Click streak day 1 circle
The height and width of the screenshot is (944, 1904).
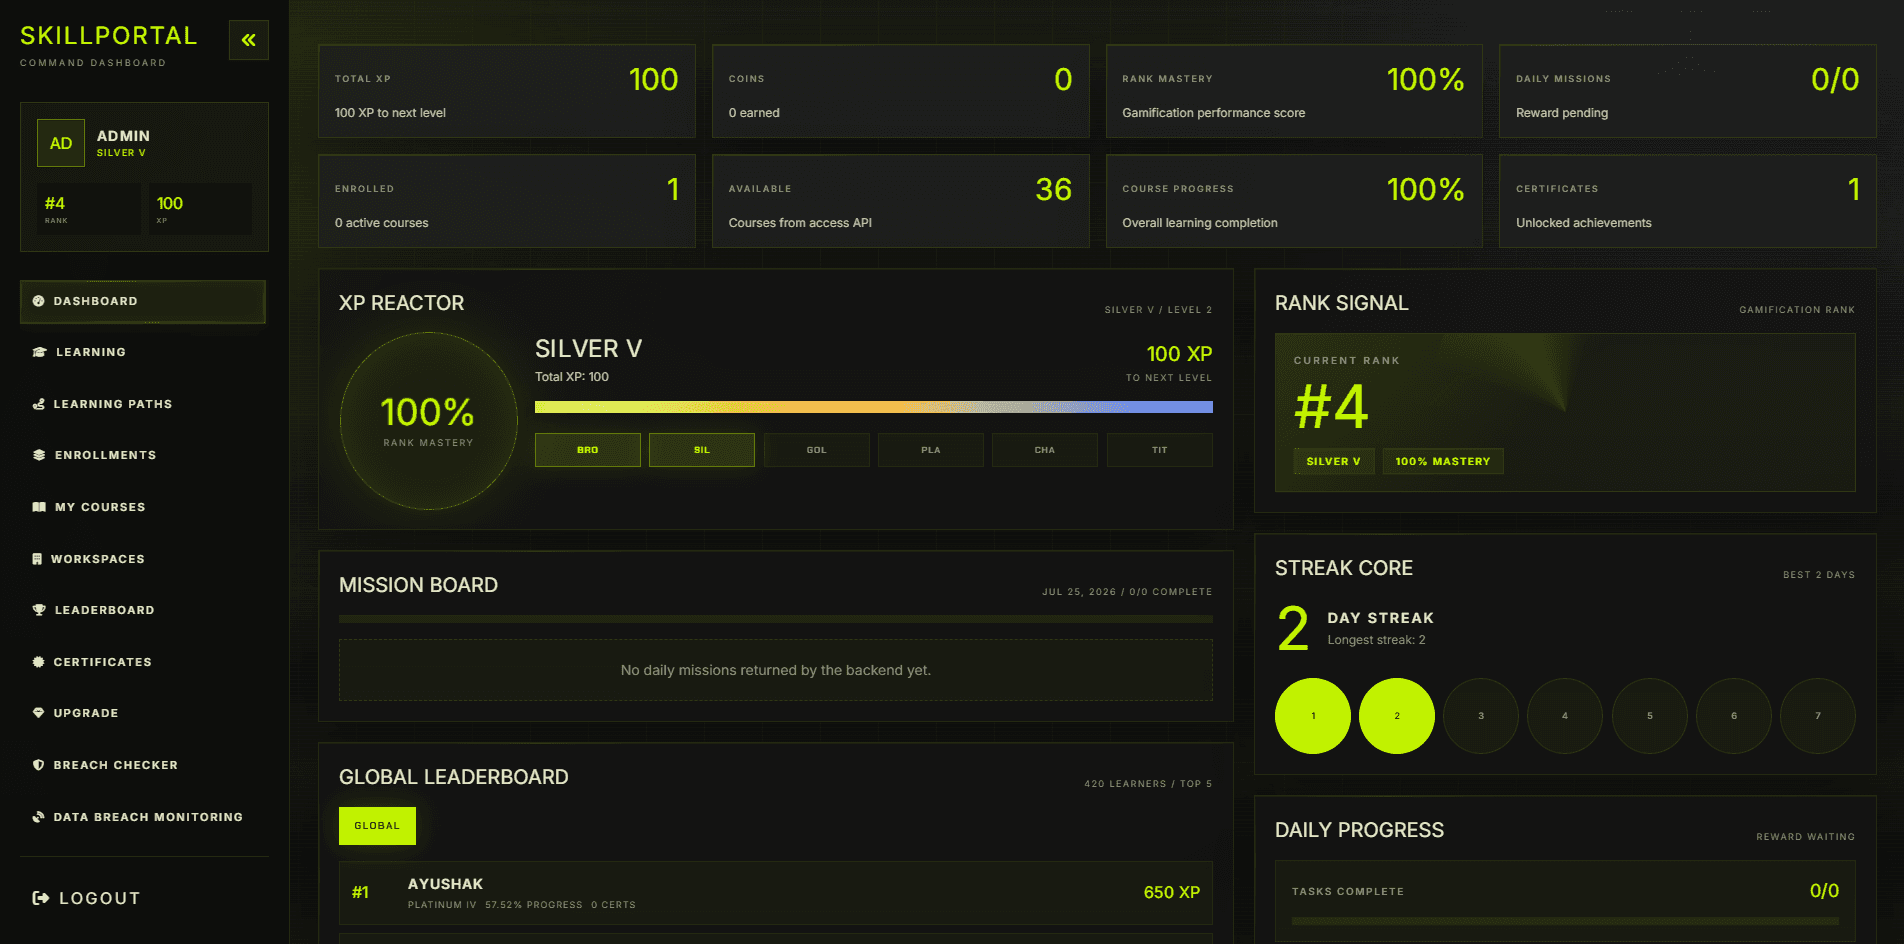(x=1313, y=716)
